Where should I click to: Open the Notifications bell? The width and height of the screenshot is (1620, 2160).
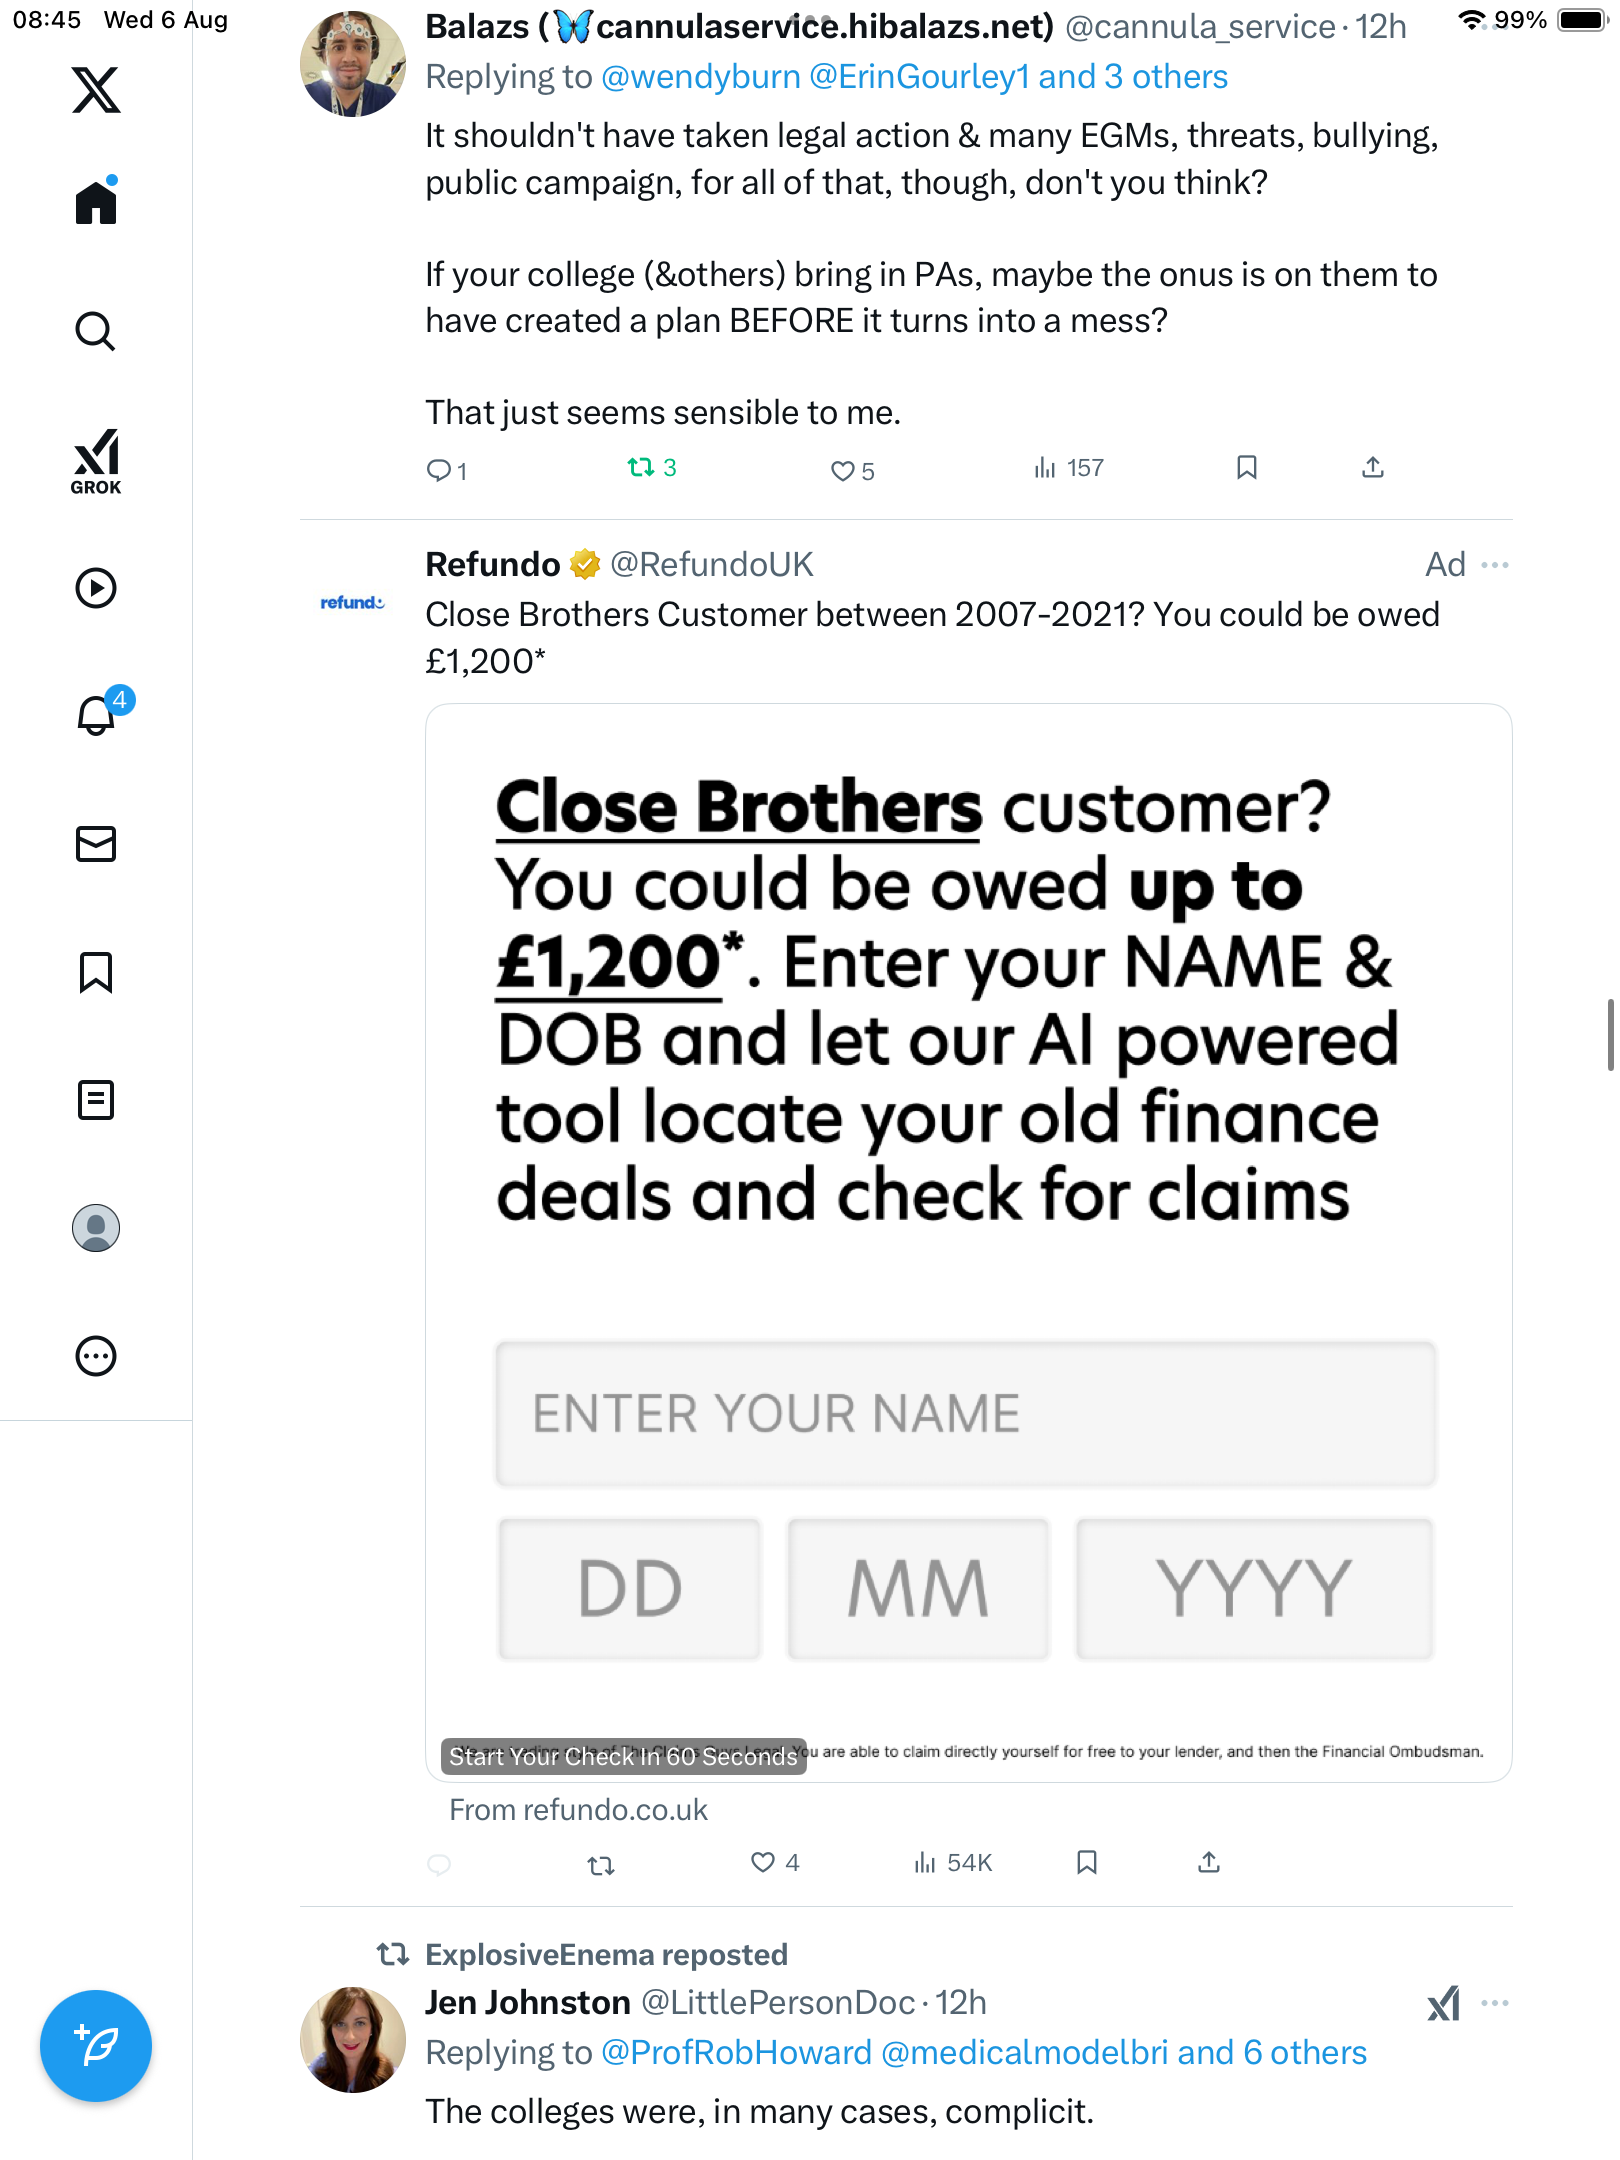[96, 715]
